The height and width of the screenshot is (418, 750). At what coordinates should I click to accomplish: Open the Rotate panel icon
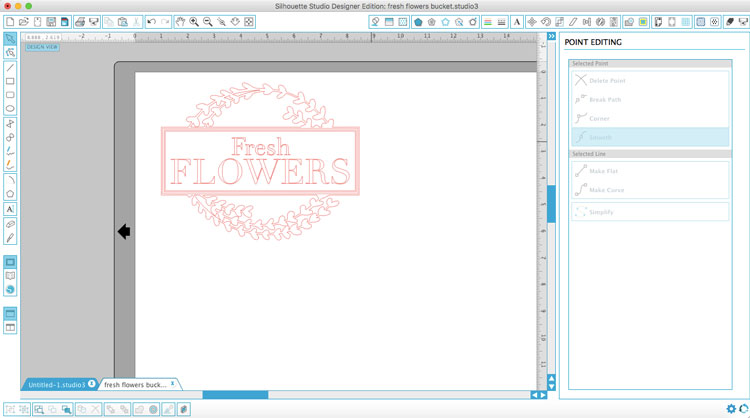tap(545, 22)
